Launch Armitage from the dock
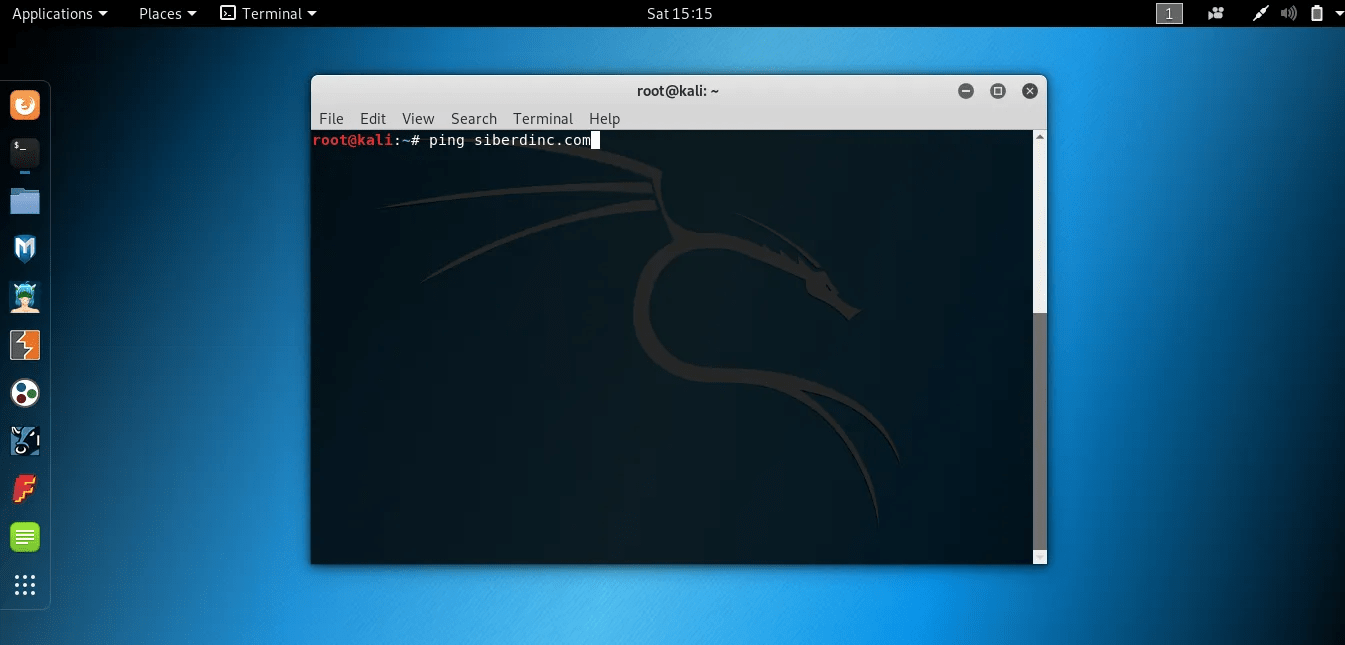The width and height of the screenshot is (1345, 645). click(25, 297)
